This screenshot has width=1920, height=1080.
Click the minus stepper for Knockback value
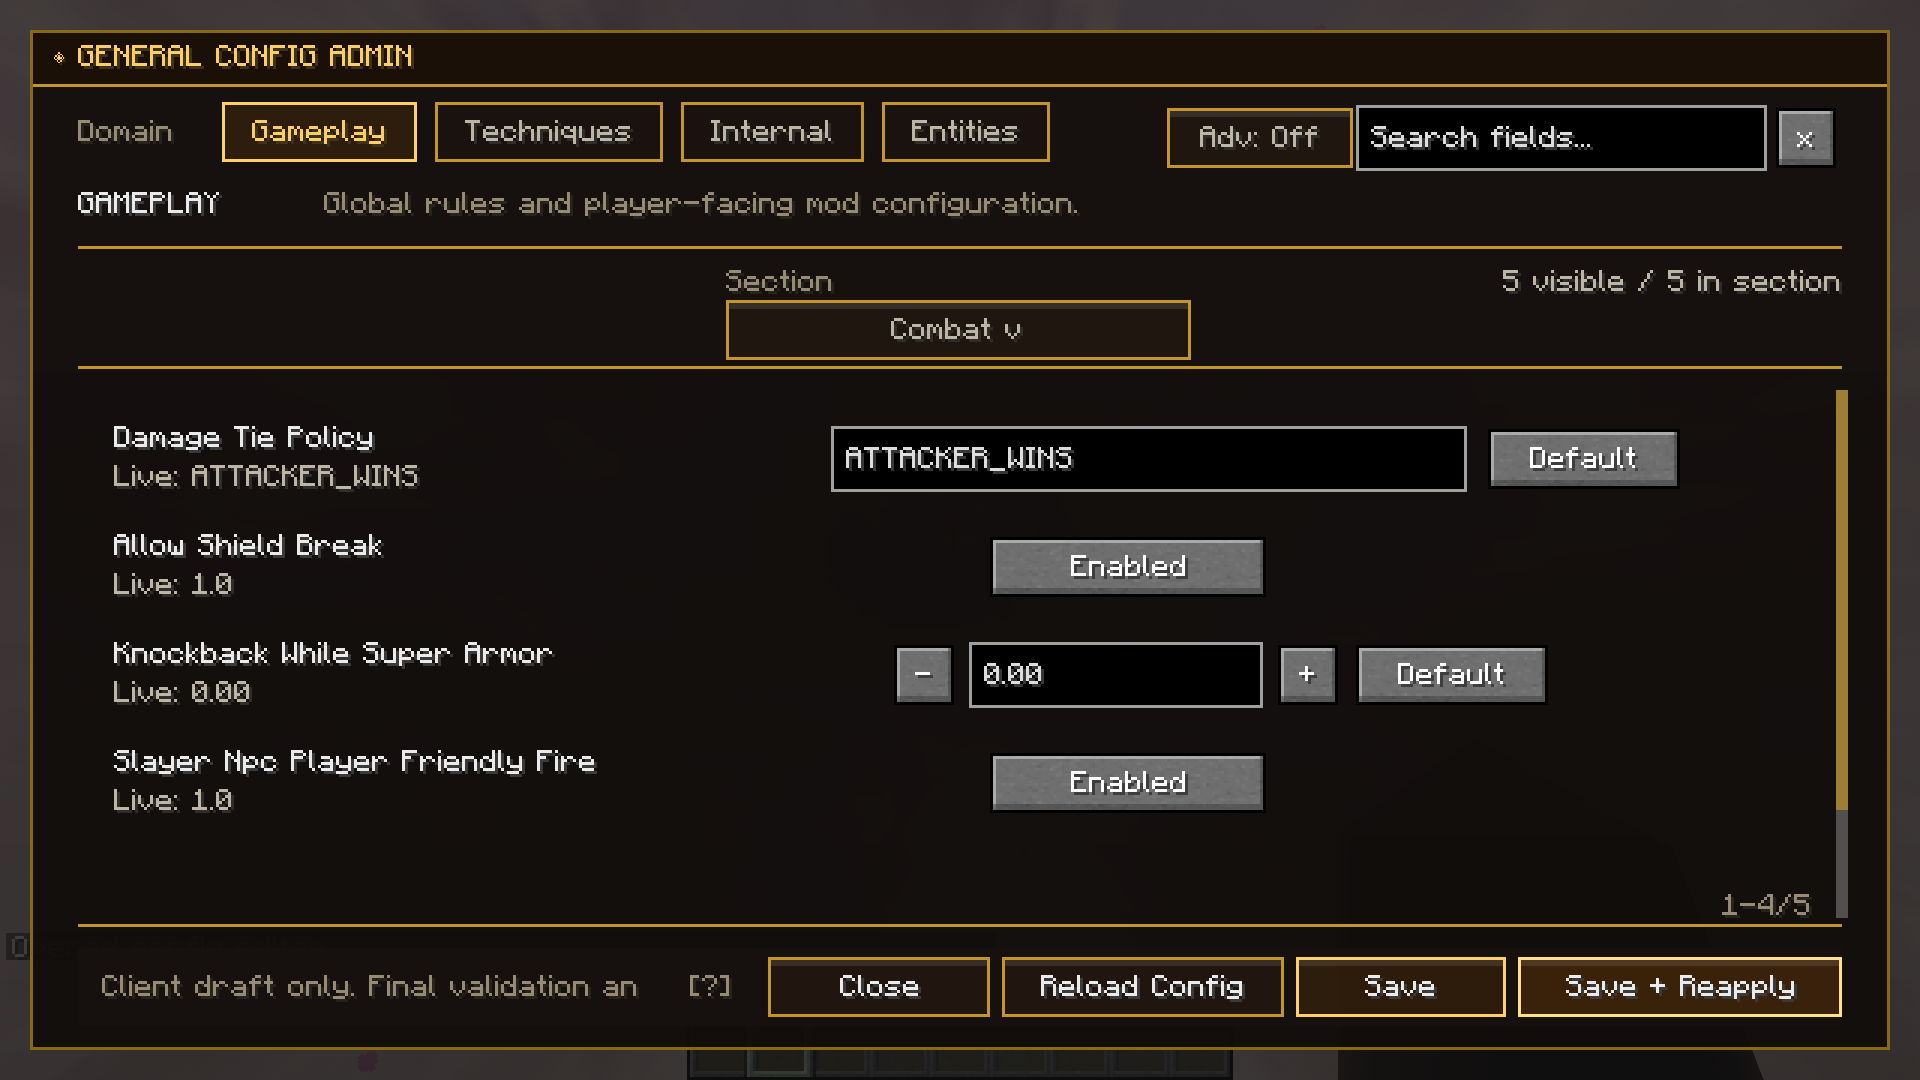923,675
